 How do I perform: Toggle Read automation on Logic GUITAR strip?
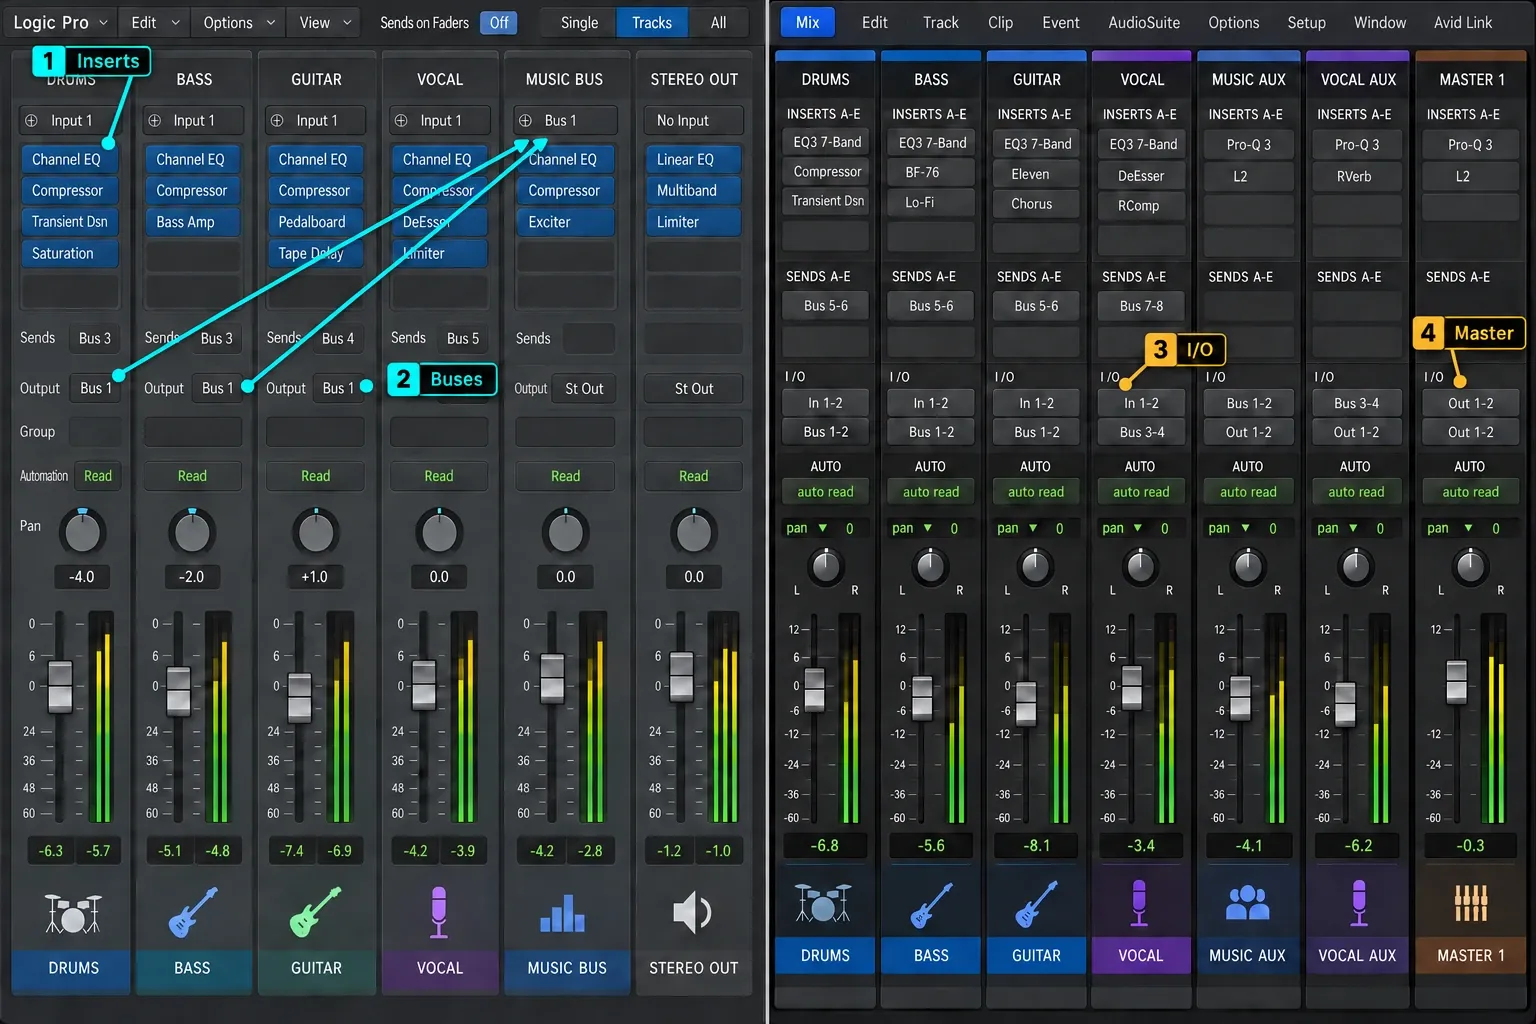pos(316,476)
